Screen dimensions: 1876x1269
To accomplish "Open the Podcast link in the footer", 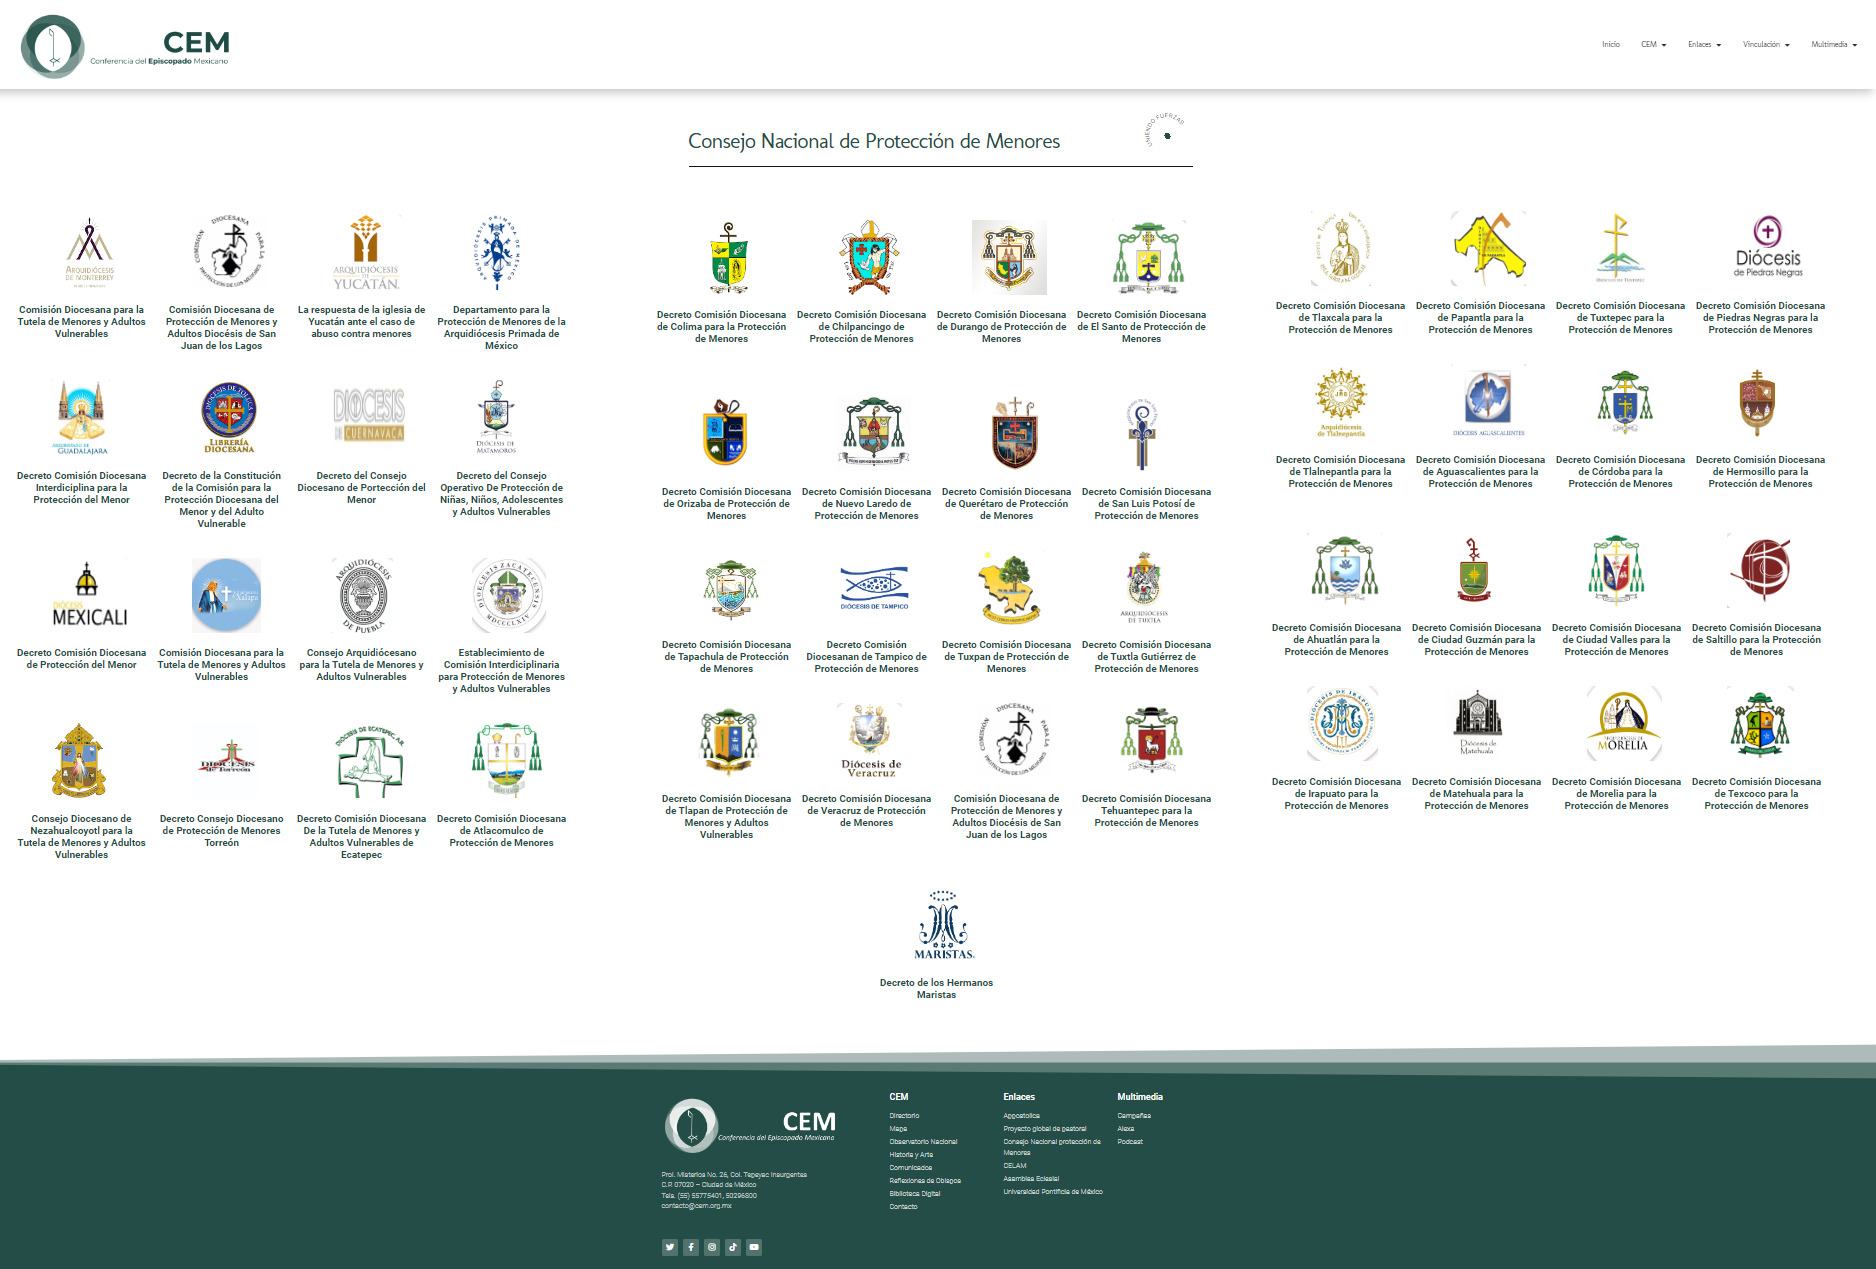I will [1130, 1142].
